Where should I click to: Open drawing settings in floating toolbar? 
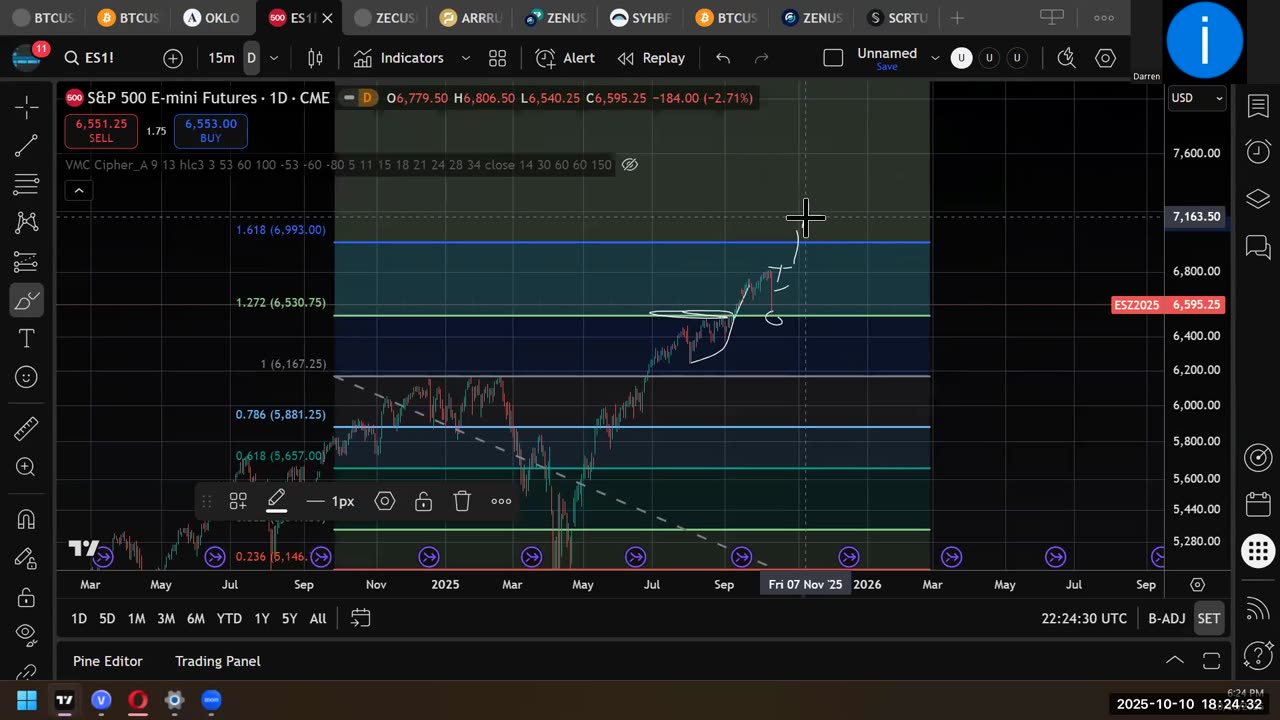(x=385, y=501)
